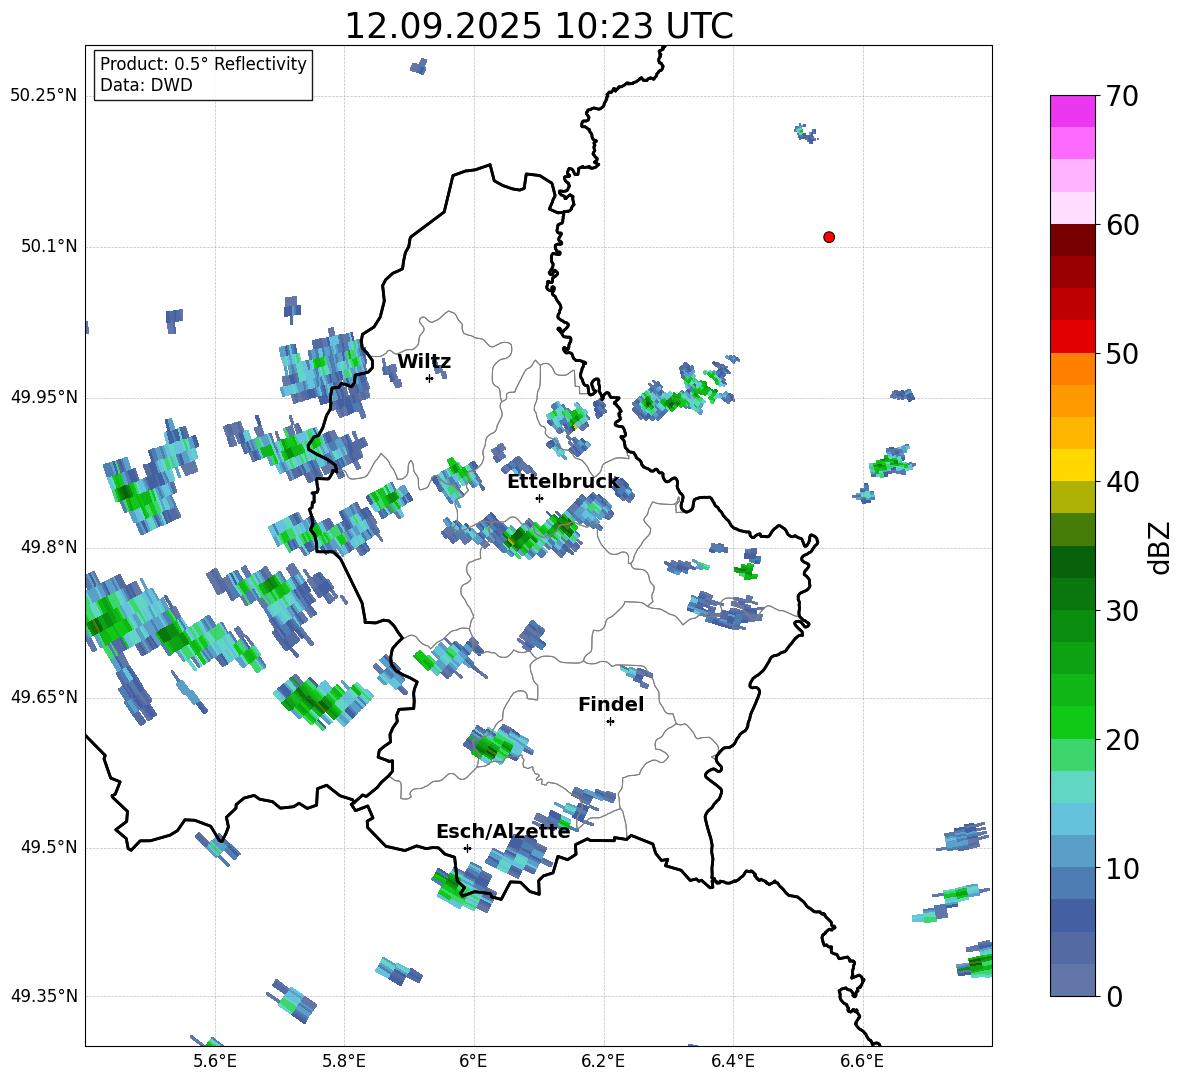Click the Wiltz city label
1184x1081 pixels.
424,362
